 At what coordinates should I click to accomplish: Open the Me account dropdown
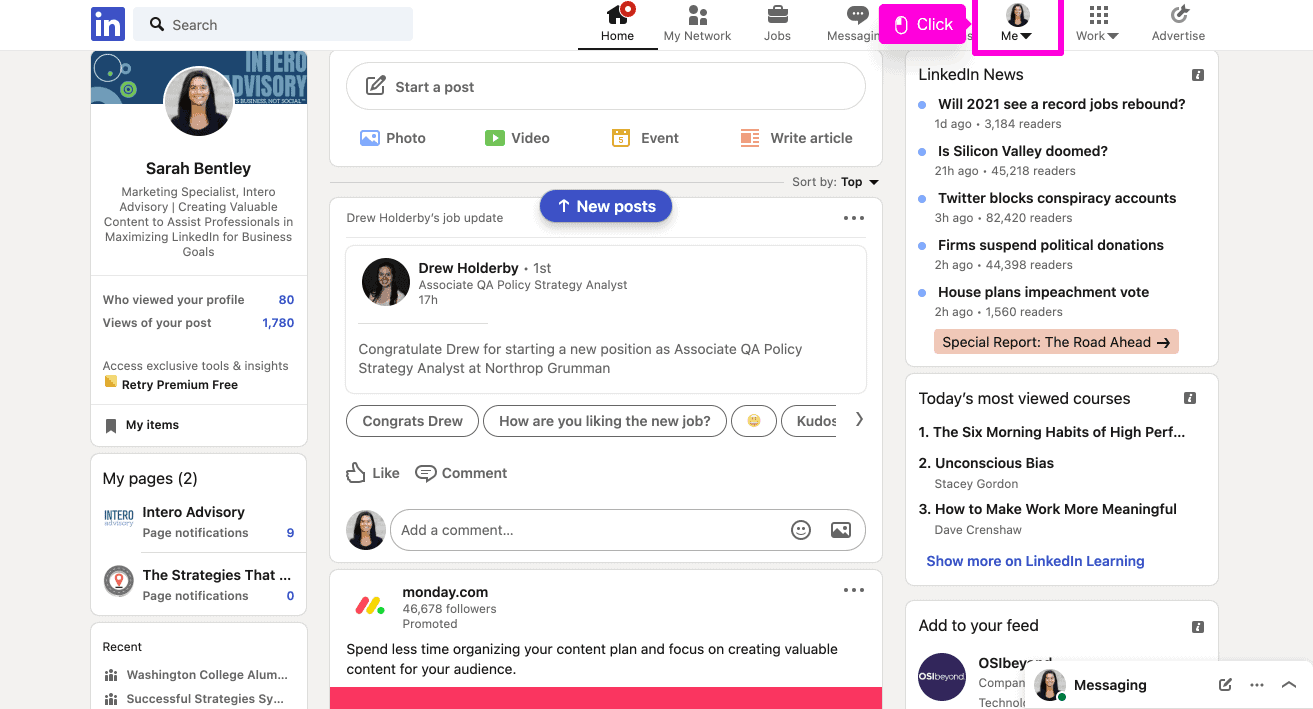(1017, 24)
